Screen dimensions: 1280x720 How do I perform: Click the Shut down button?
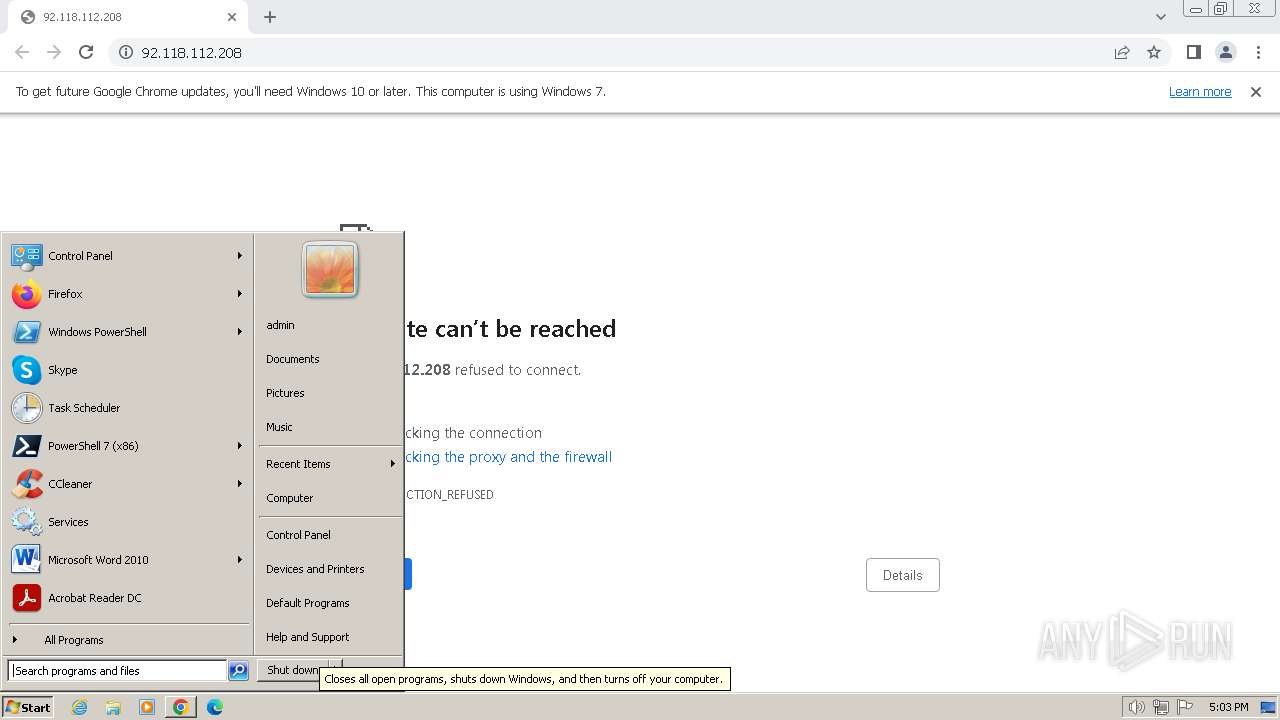click(293, 670)
